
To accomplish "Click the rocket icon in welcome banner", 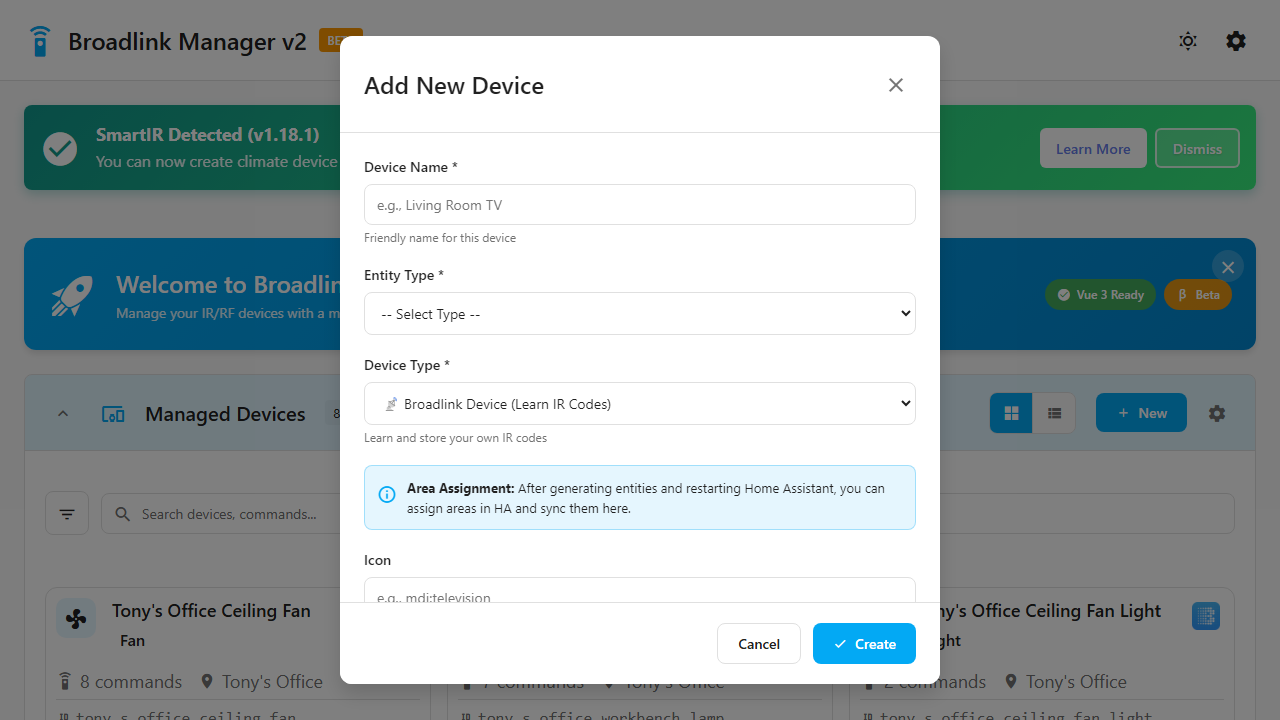I will pyautogui.click(x=72, y=296).
